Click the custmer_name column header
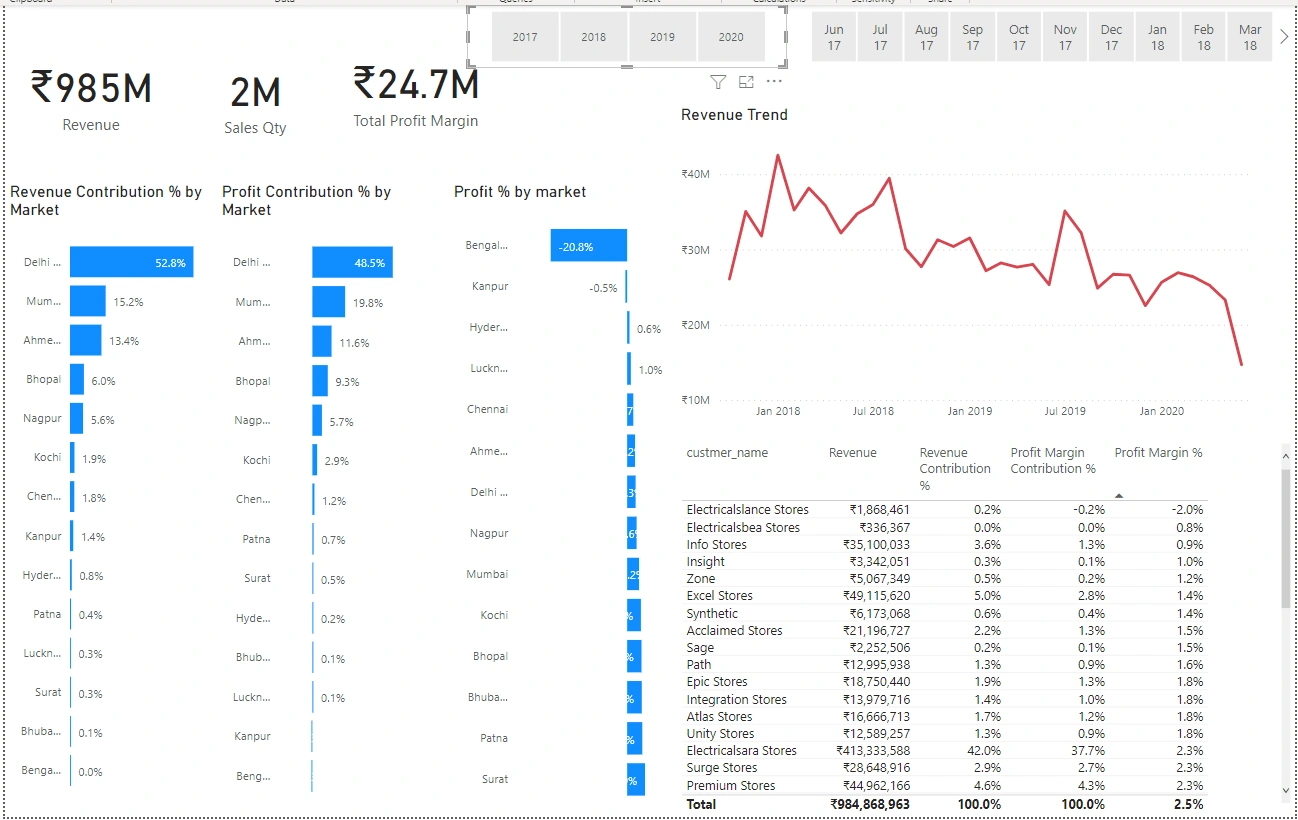Viewport: 1298px width, 820px height. point(727,453)
